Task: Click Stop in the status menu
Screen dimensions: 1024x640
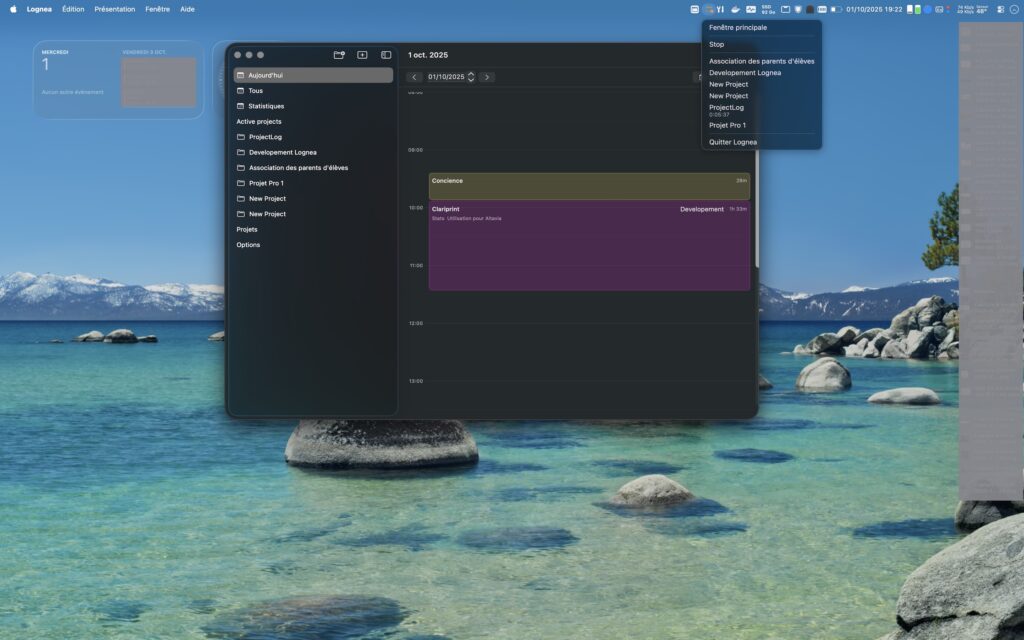Action: (717, 44)
